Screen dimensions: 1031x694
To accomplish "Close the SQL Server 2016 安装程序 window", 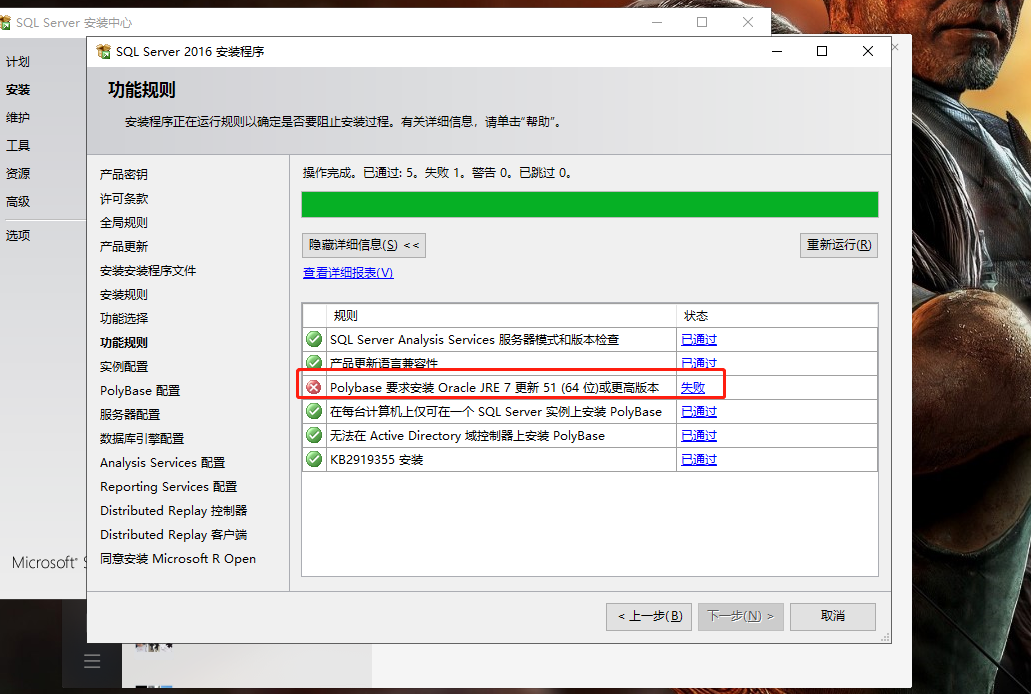I will (868, 51).
